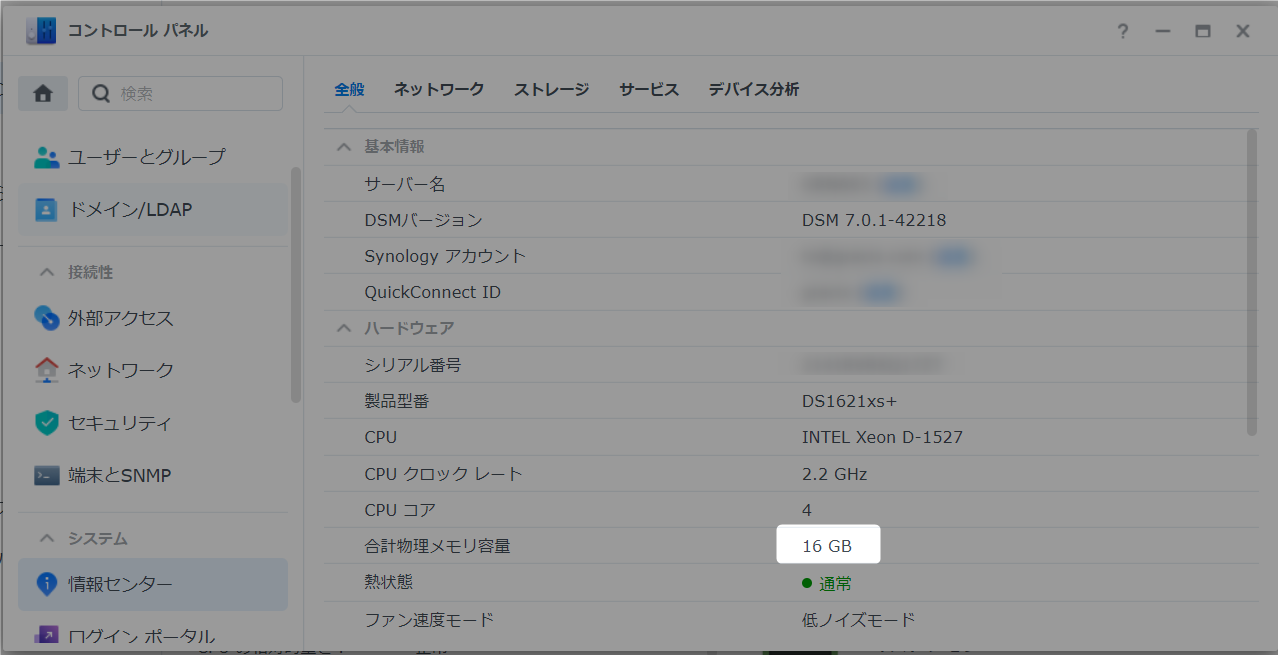The image size is (1278, 655).
Task: Collapse the ハードウェア section
Action: pos(344,328)
